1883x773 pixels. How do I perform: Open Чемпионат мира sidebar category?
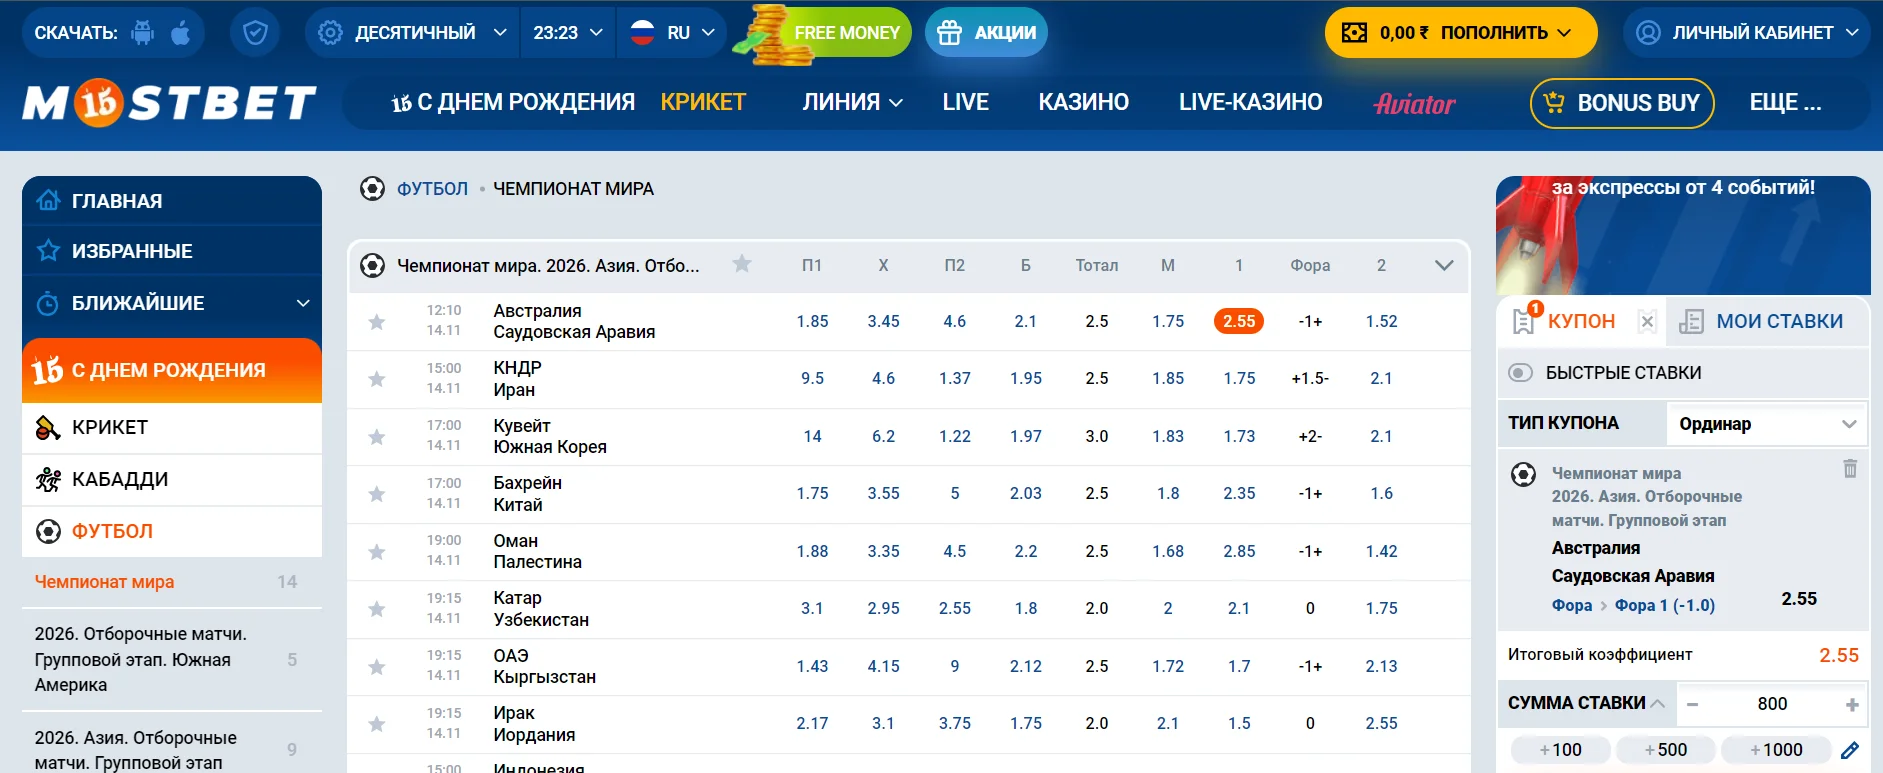[x=172, y=582]
